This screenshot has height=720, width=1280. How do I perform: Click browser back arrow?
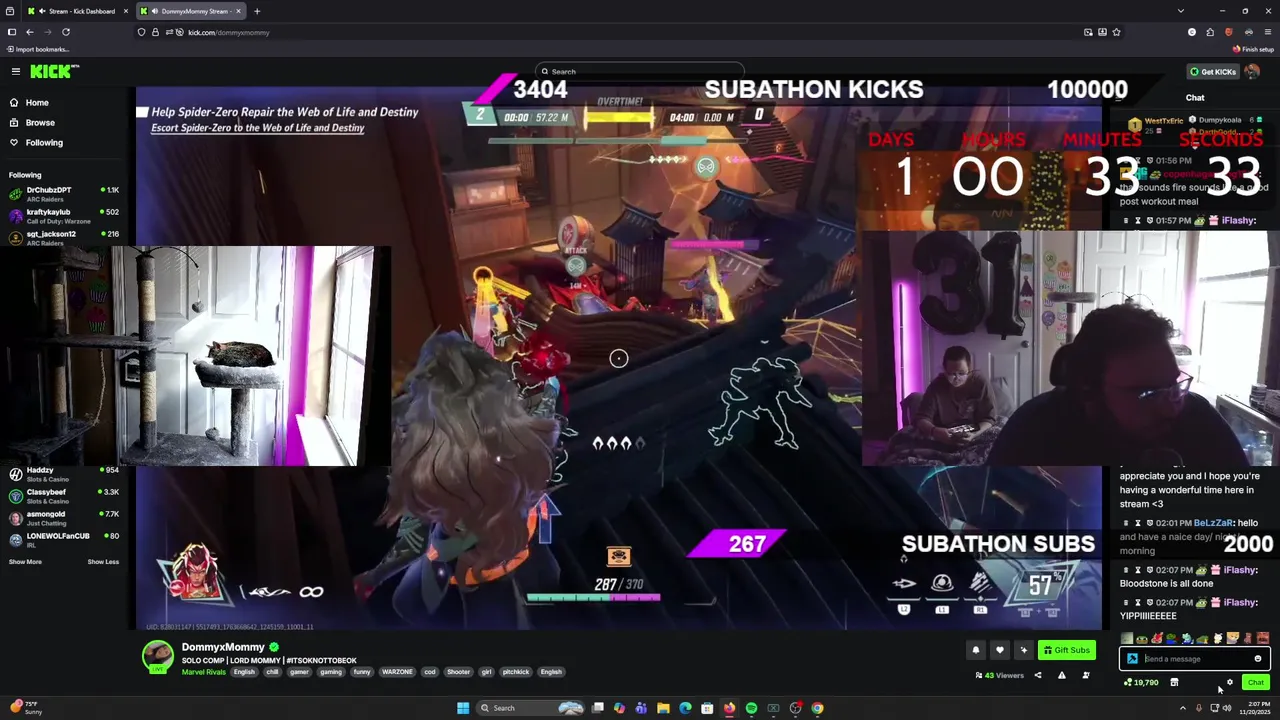pos(30,32)
